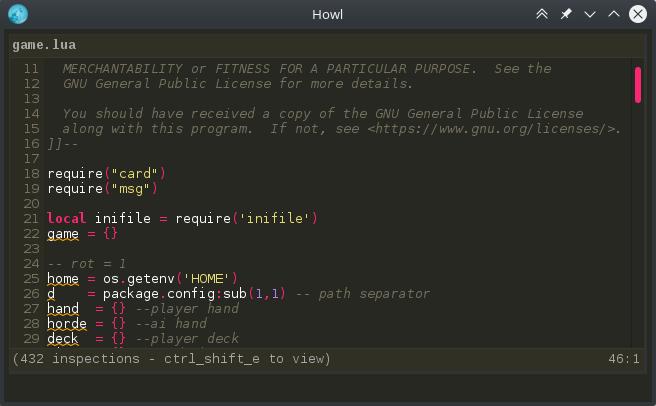Pin the window using the pin icon
This screenshot has width=656, height=406.
(x=566, y=14)
